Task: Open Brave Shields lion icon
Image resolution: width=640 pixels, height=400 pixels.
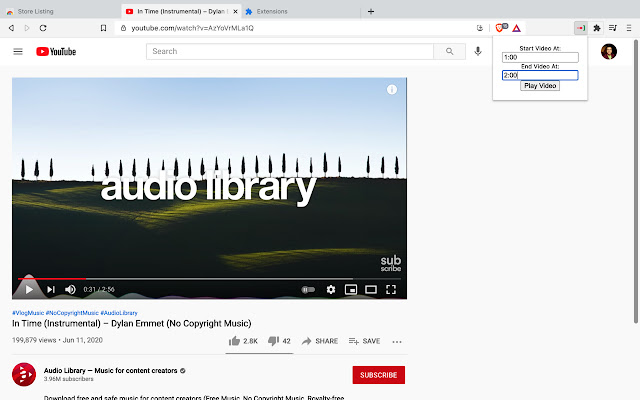Action: point(499,28)
